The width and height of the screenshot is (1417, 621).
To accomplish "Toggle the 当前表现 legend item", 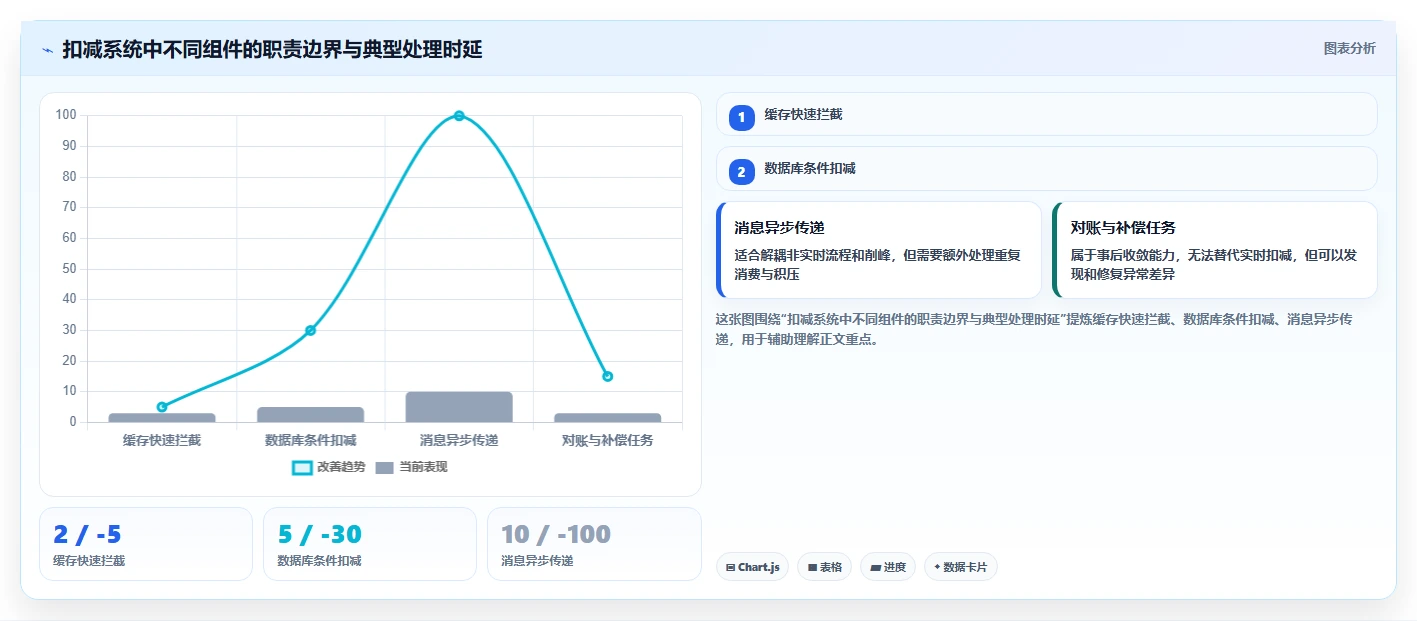I will coord(411,467).
